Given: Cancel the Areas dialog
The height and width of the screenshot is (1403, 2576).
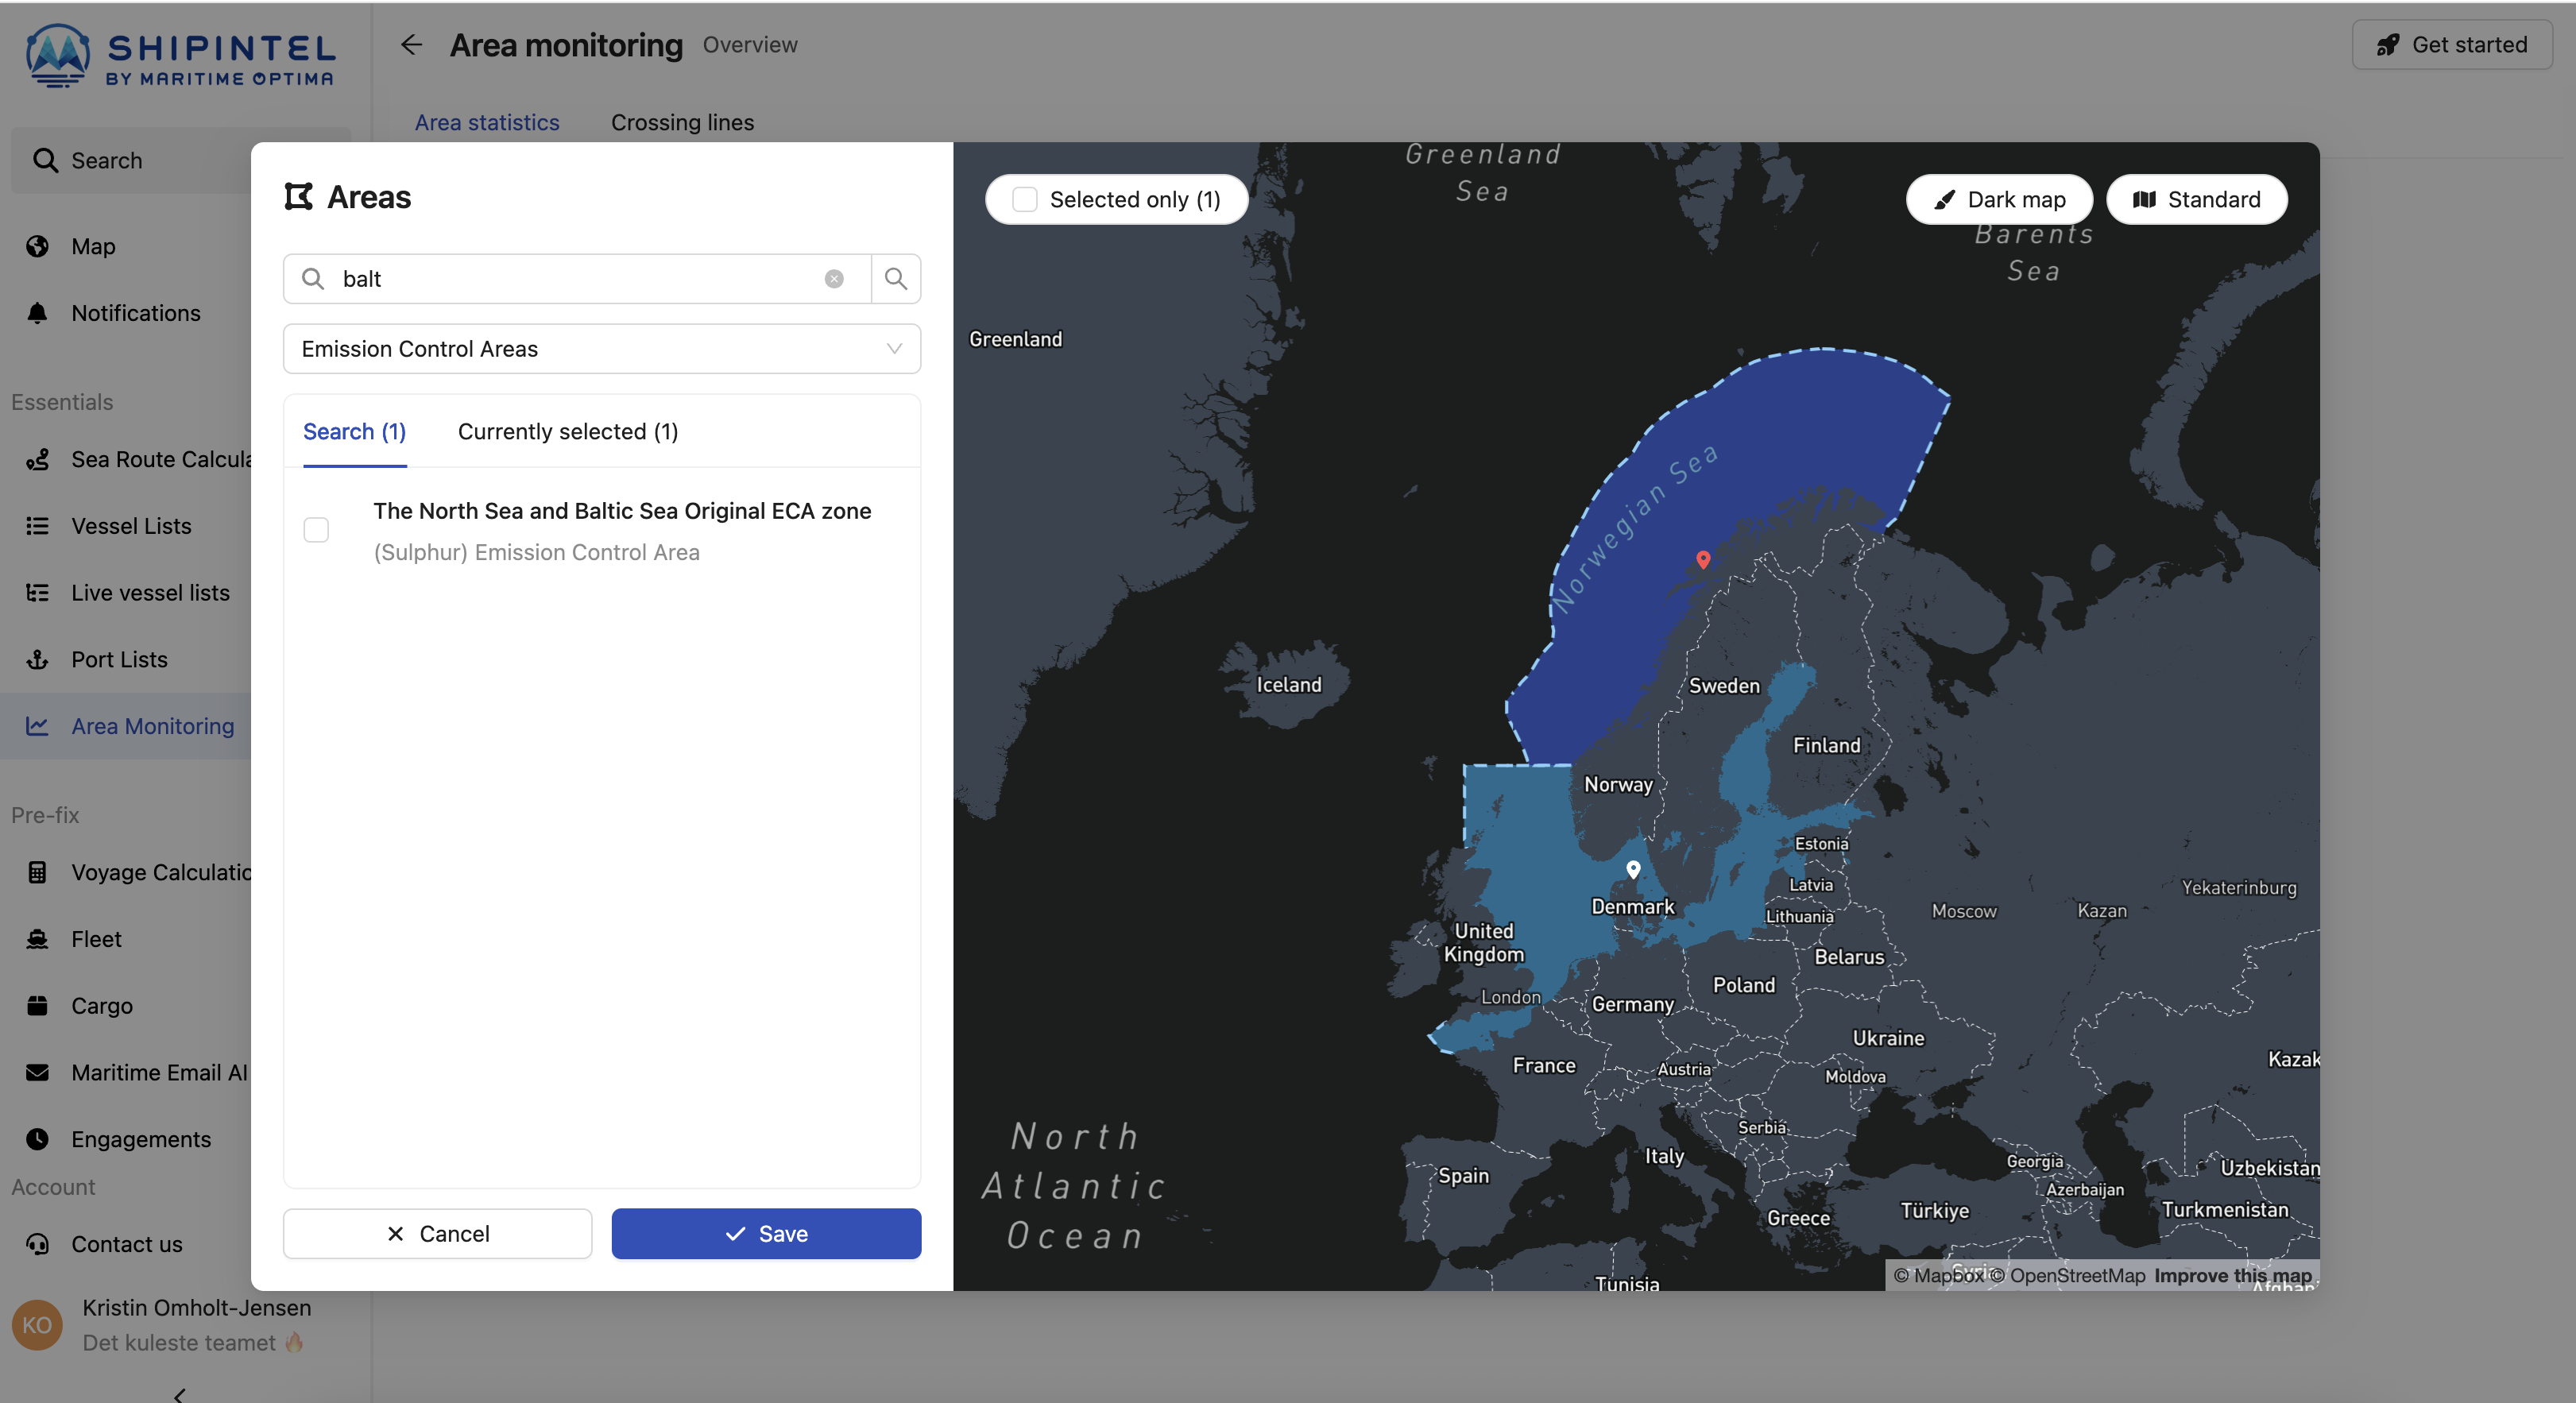Looking at the screenshot, I should pyautogui.click(x=437, y=1233).
